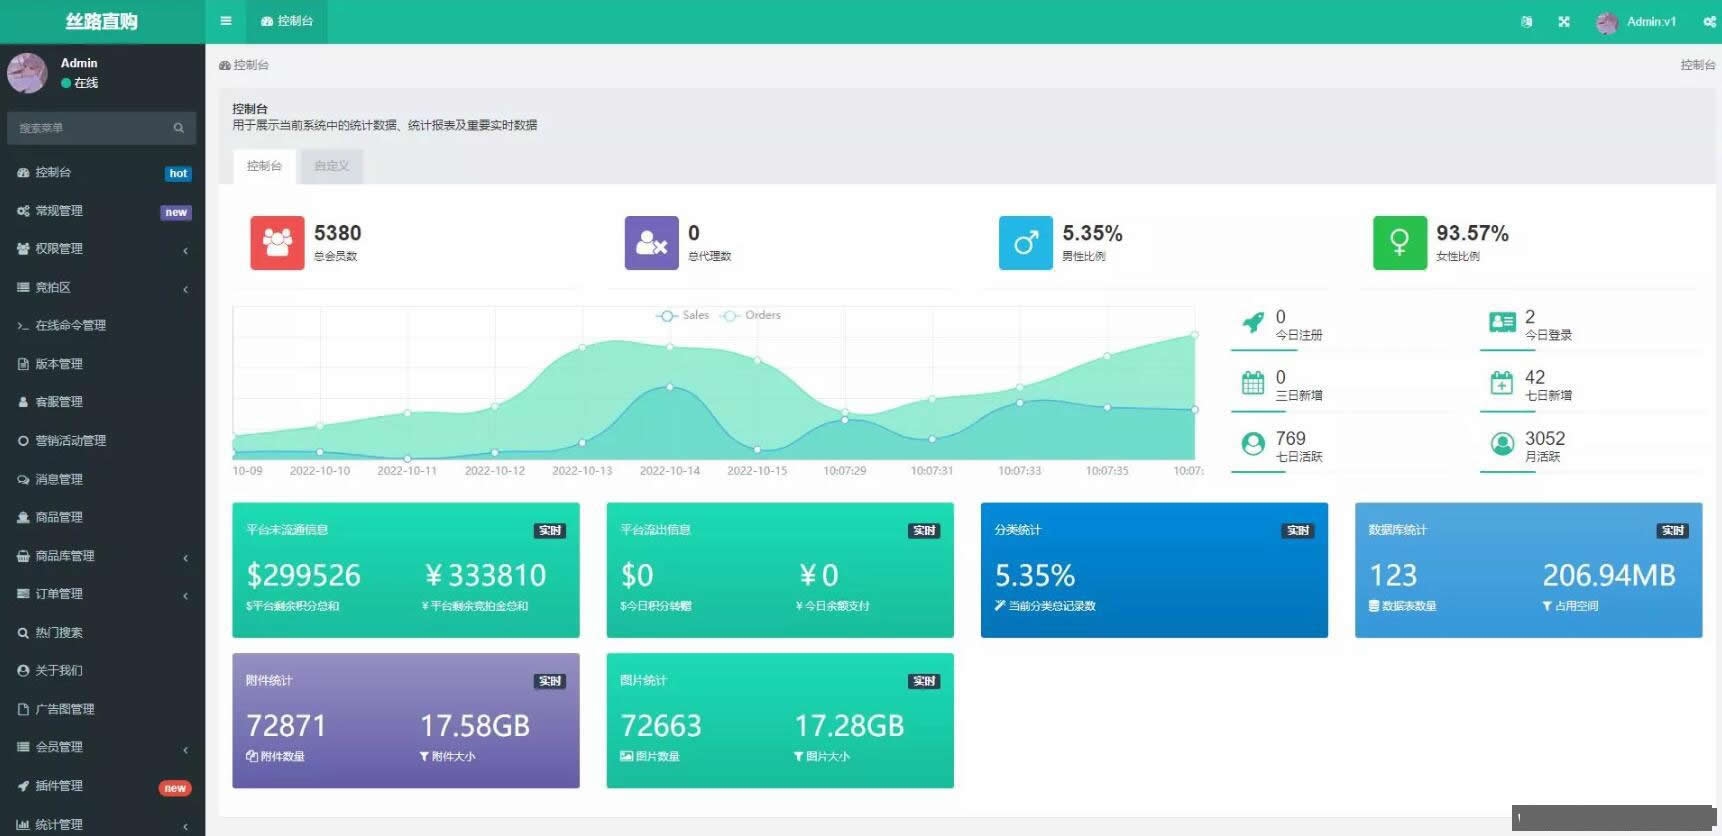Screen dimensions: 1722x836
Task: Click the 搜索菜单 search input field
Action: pyautogui.click(x=90, y=128)
